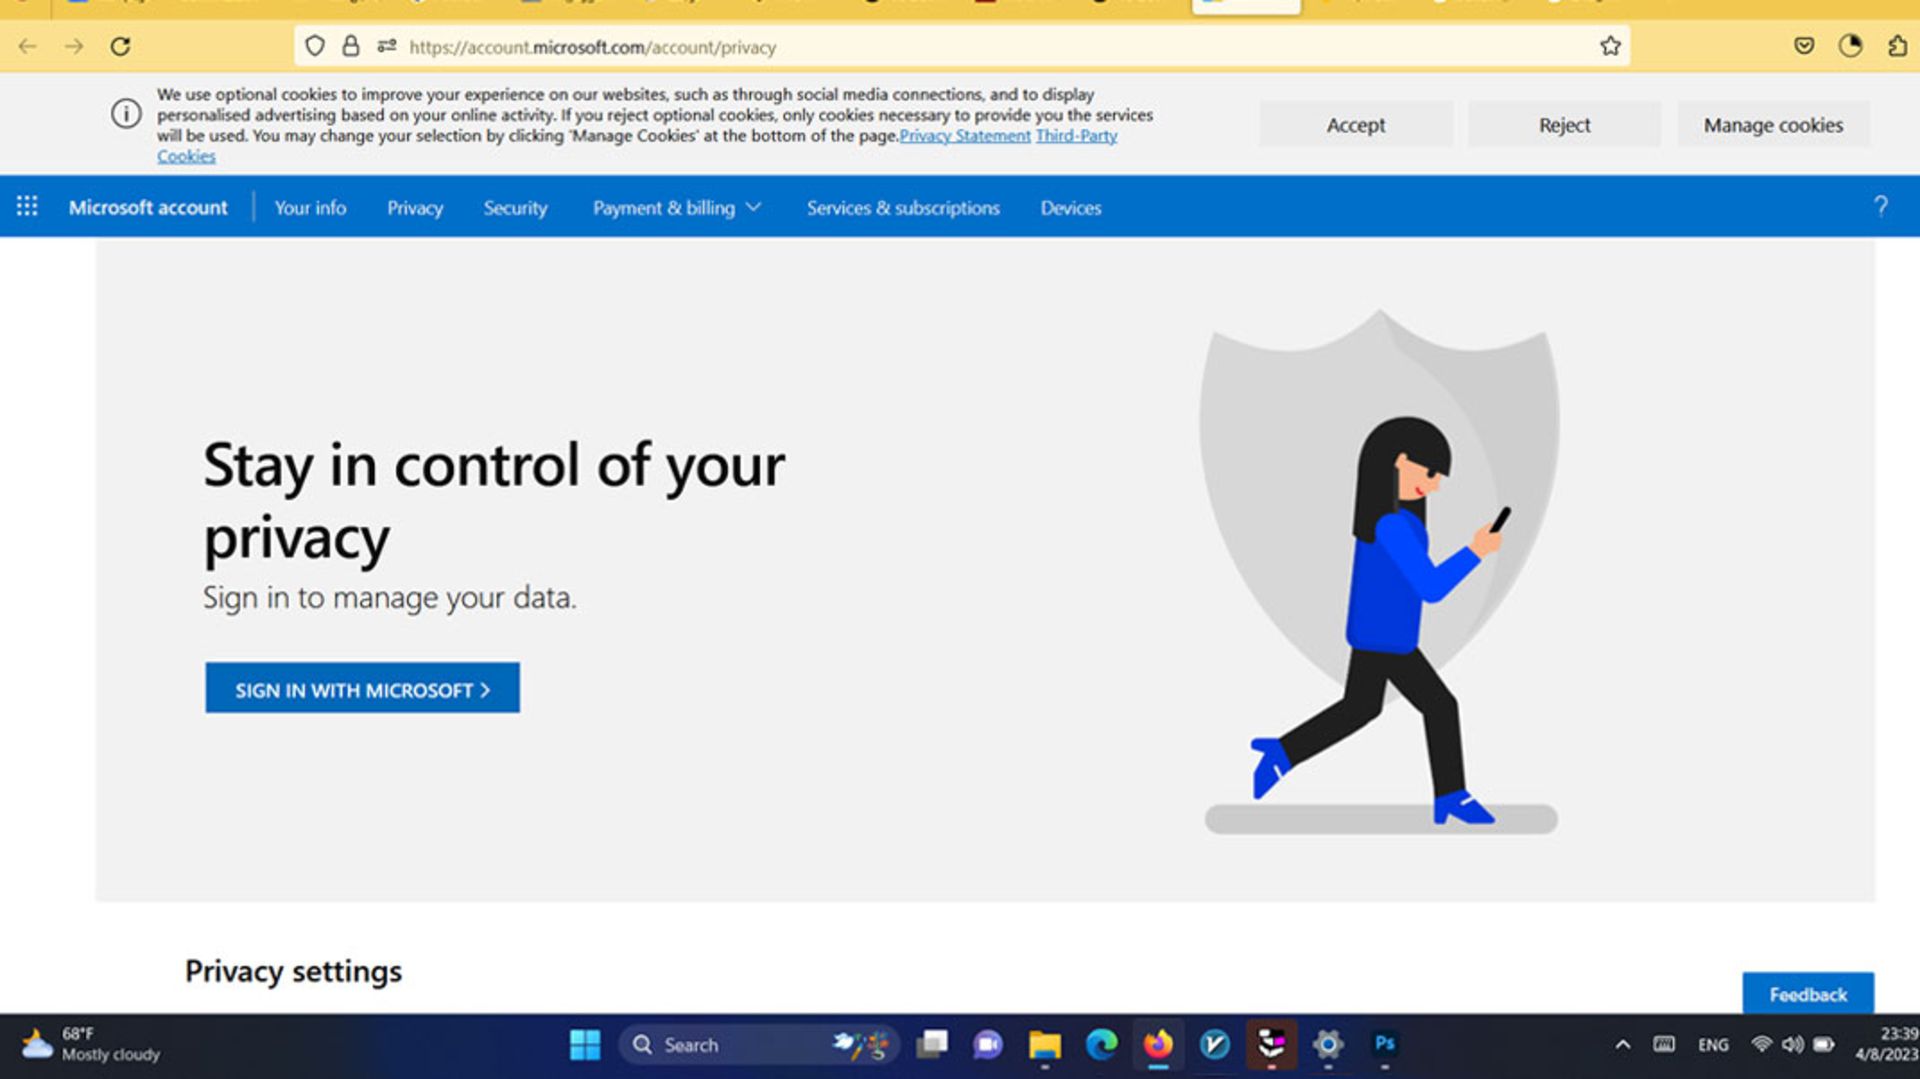Open the volume speaker tray icon
This screenshot has height=1079, width=1920.
point(1792,1045)
